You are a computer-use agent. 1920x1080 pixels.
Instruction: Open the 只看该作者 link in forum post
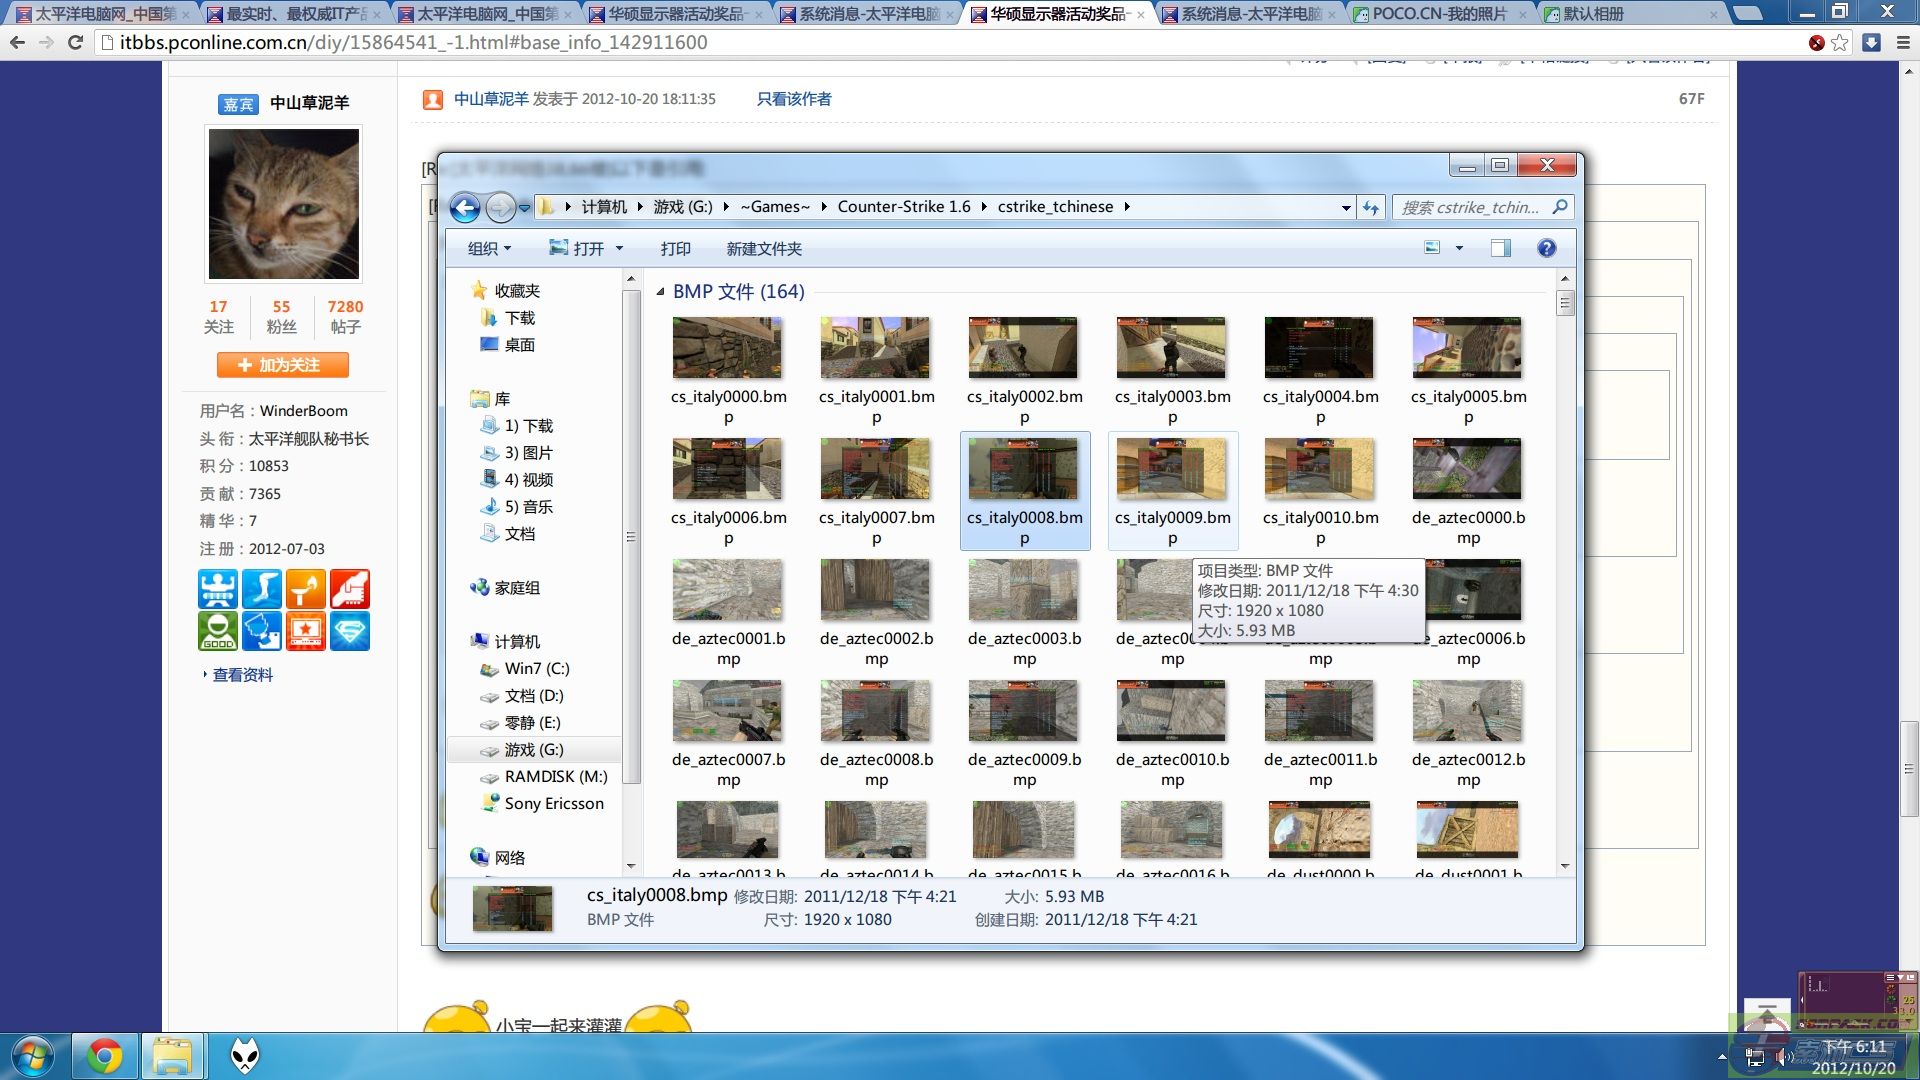(x=793, y=99)
